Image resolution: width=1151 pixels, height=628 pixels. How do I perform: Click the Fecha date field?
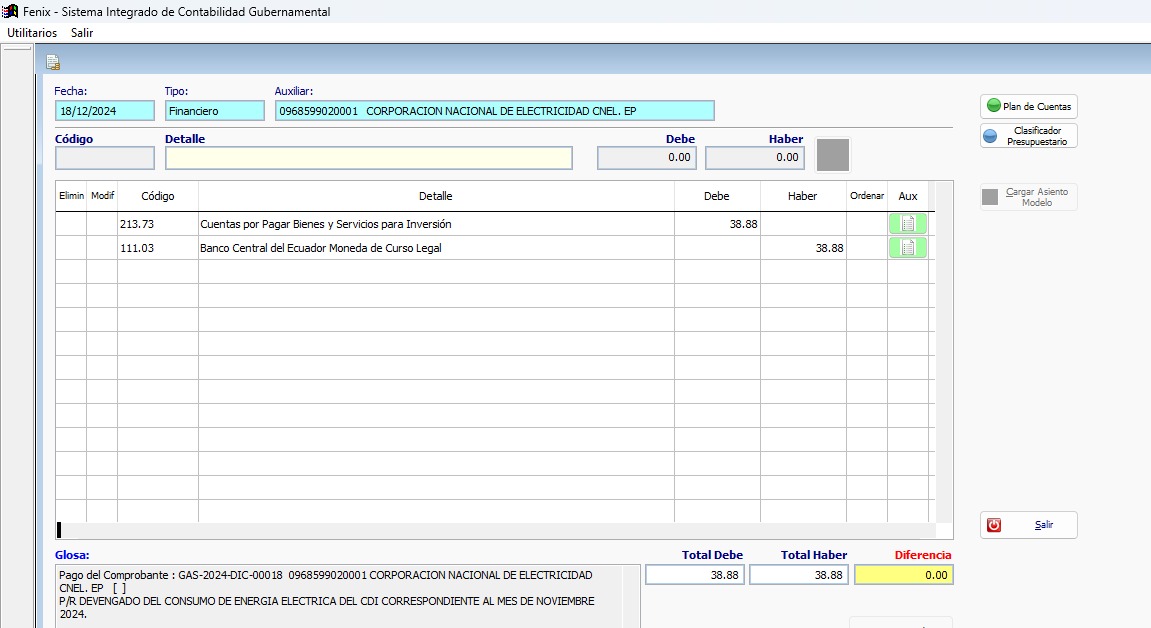pos(105,111)
